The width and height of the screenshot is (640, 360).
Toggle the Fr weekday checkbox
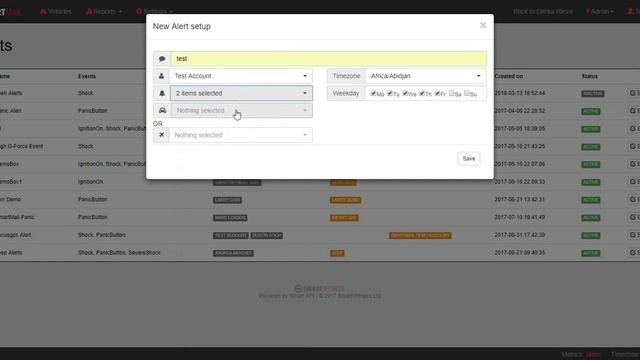pos(438,93)
